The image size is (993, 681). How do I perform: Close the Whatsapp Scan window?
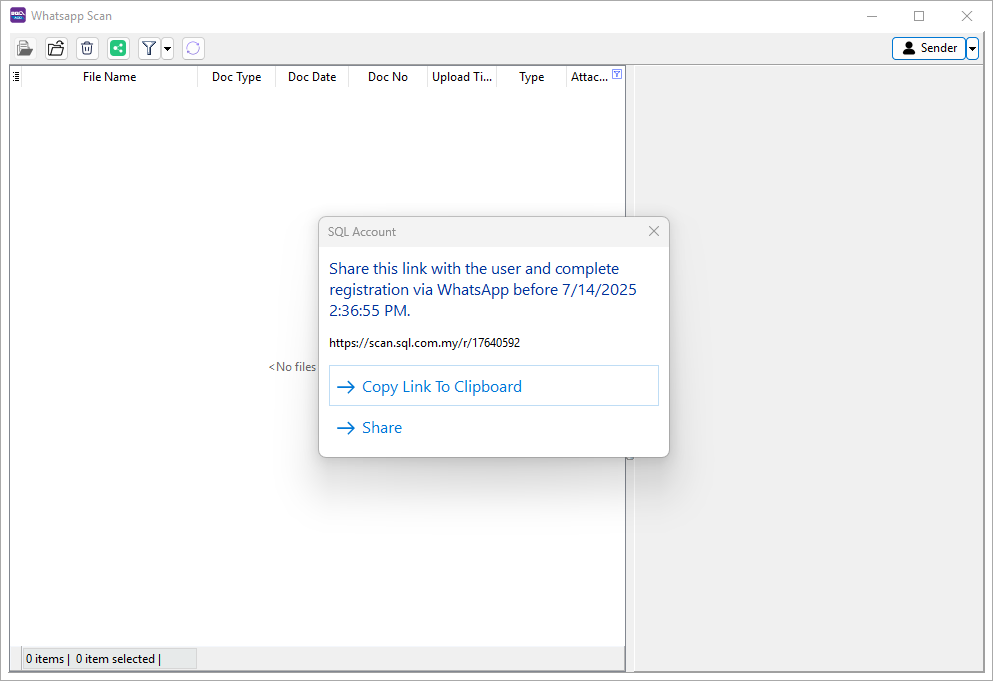pos(966,16)
